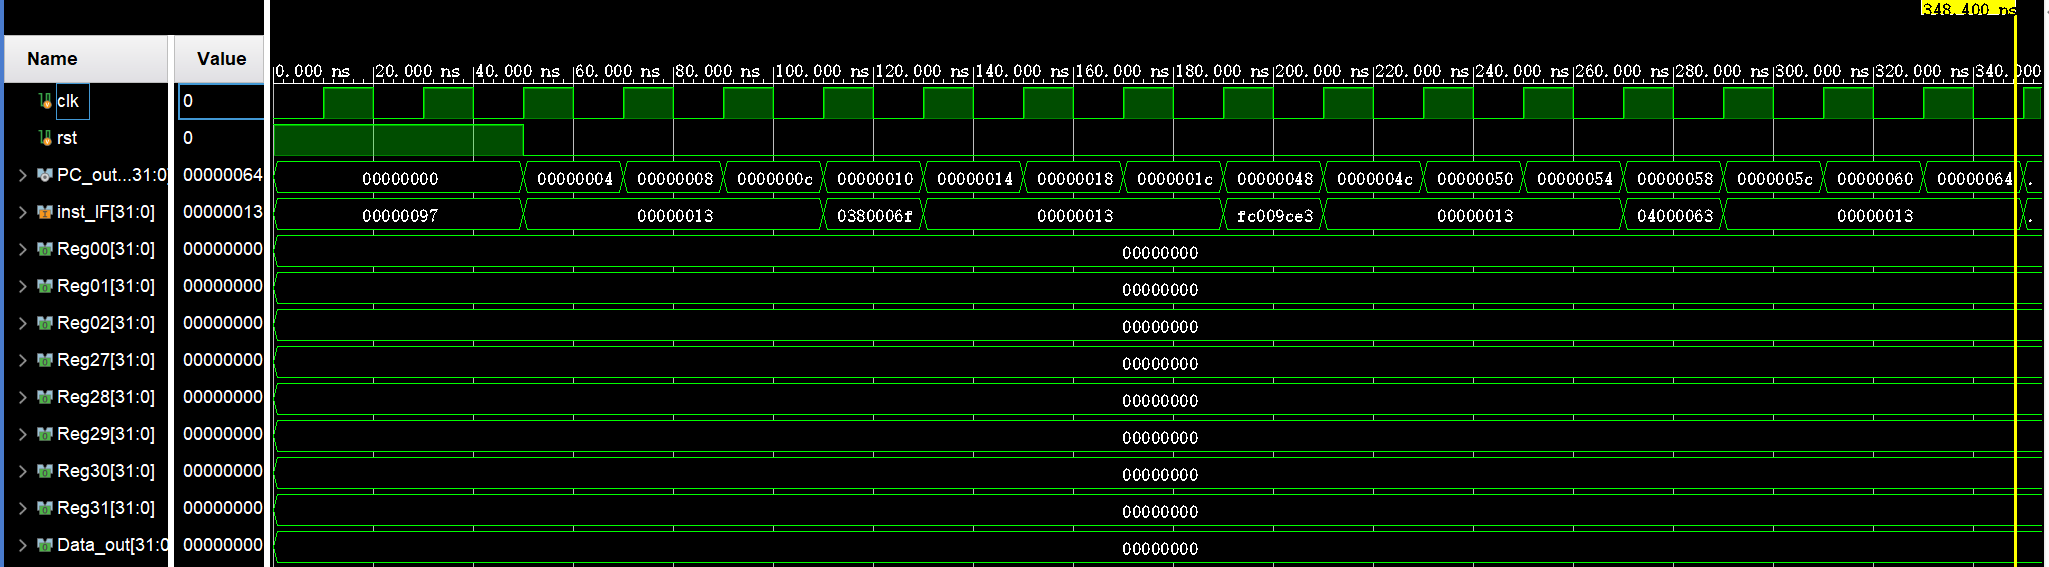2049x567 pixels.
Task: Click the Name column header
Action: [52, 59]
